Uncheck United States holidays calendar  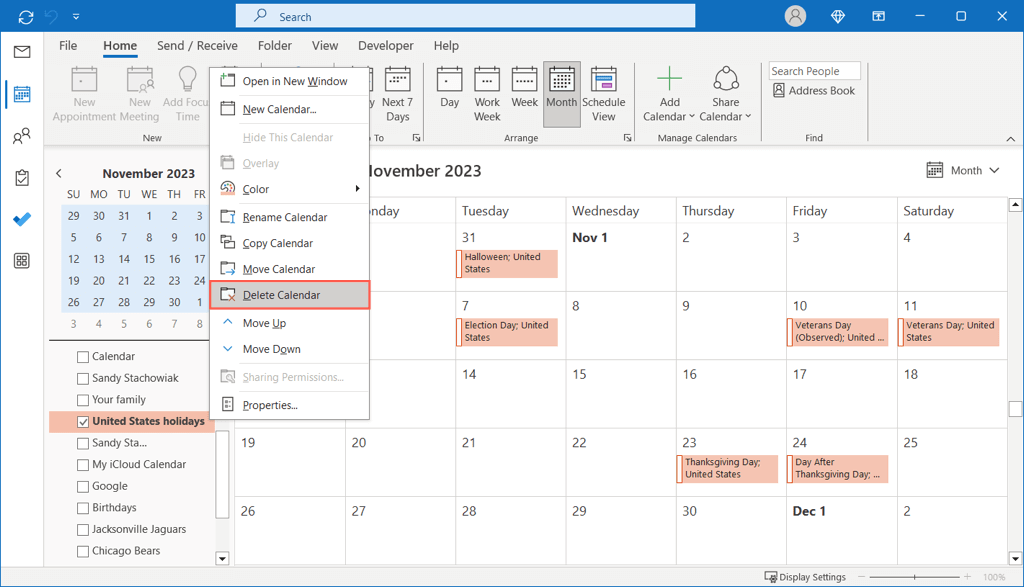83,422
